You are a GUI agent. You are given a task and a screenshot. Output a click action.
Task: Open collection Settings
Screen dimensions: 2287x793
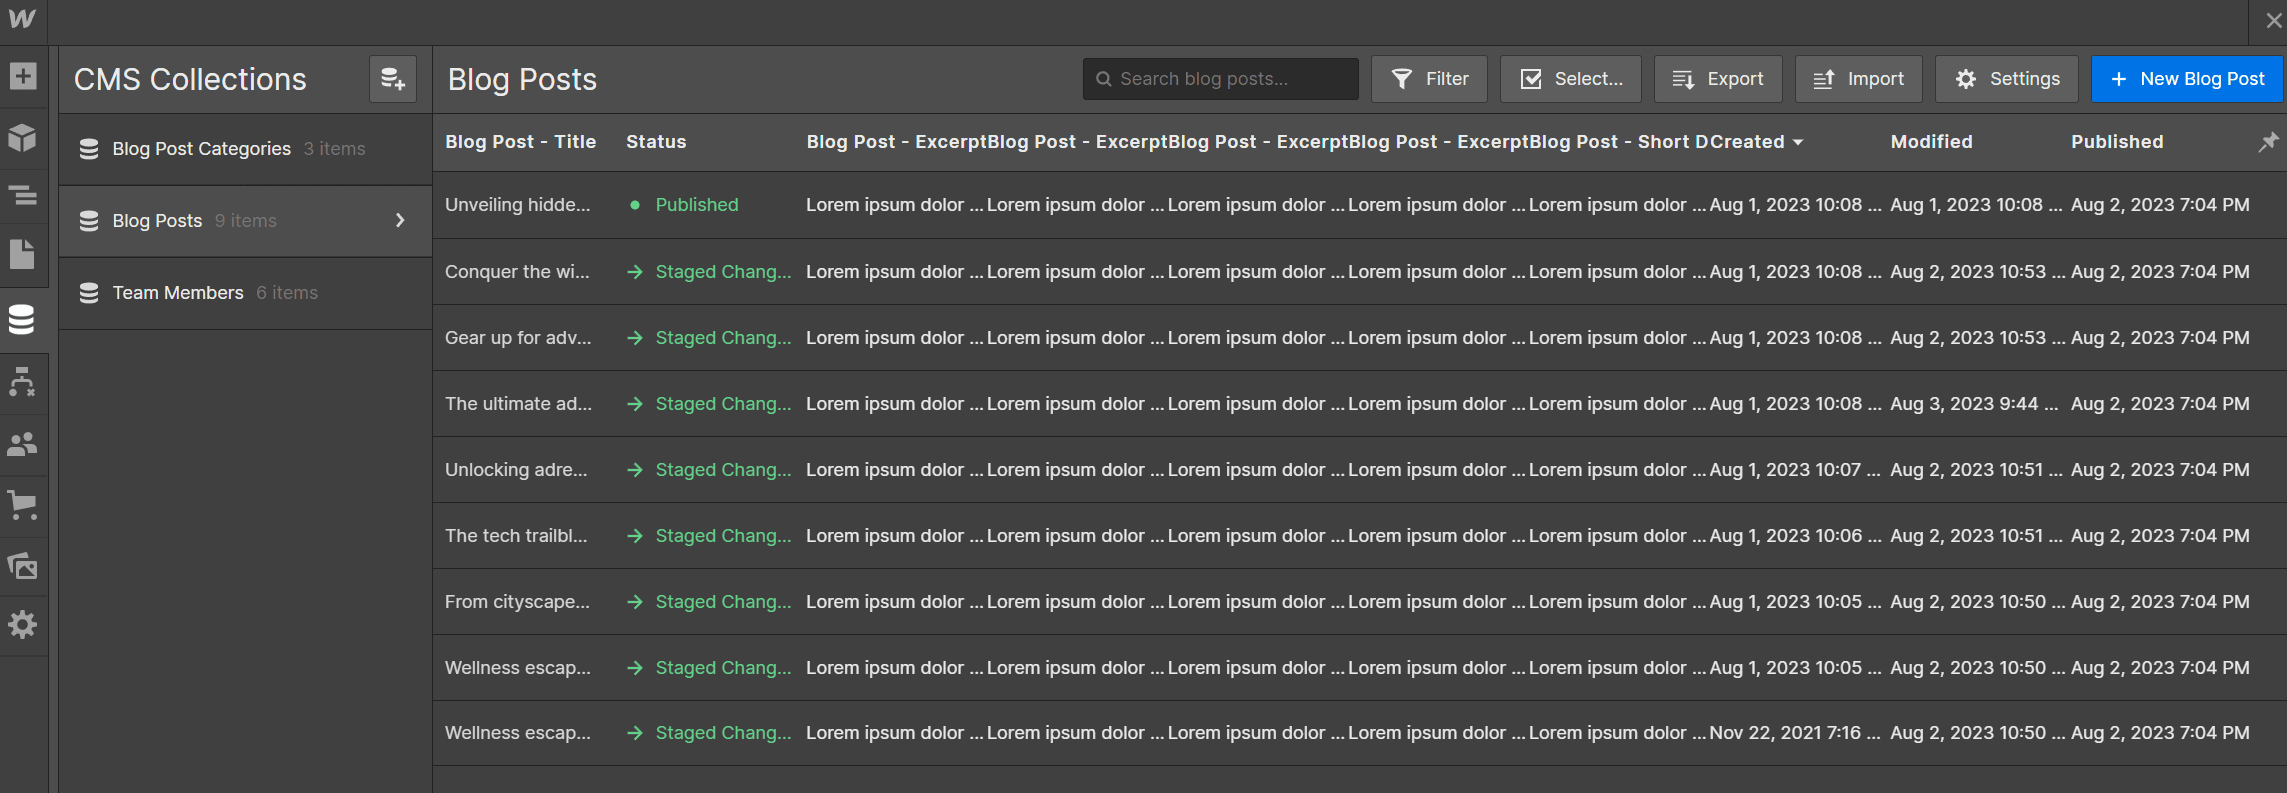pyautogui.click(x=2006, y=79)
